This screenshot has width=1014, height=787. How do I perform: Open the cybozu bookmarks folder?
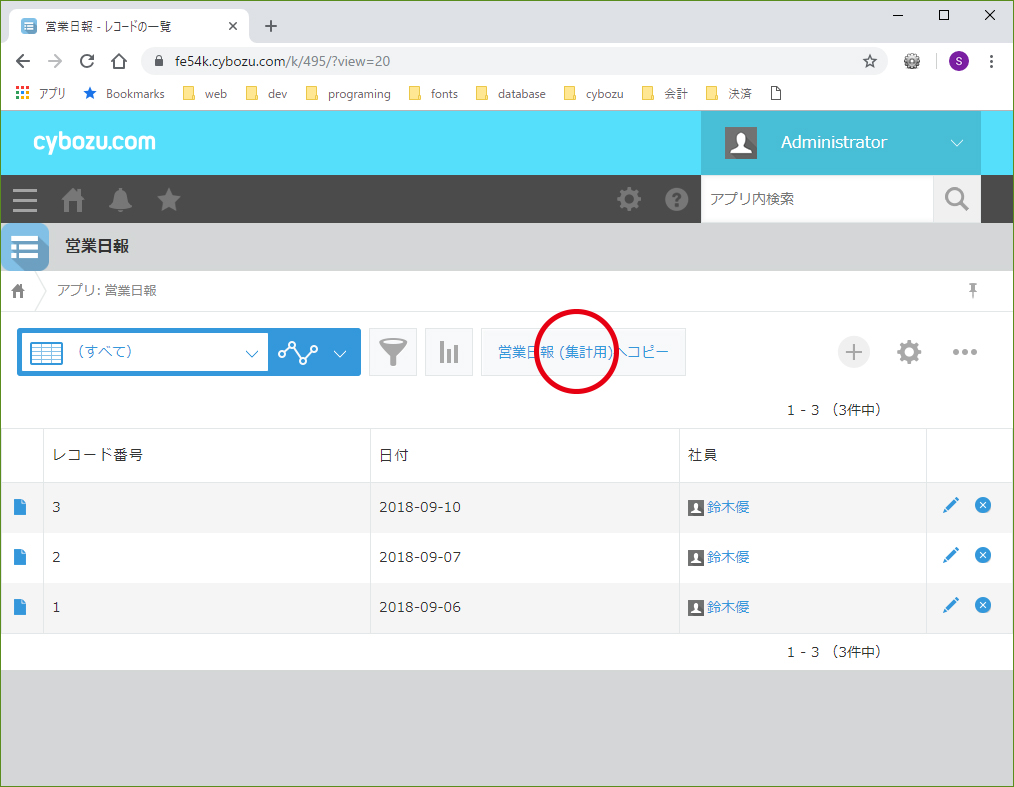[x=594, y=94]
